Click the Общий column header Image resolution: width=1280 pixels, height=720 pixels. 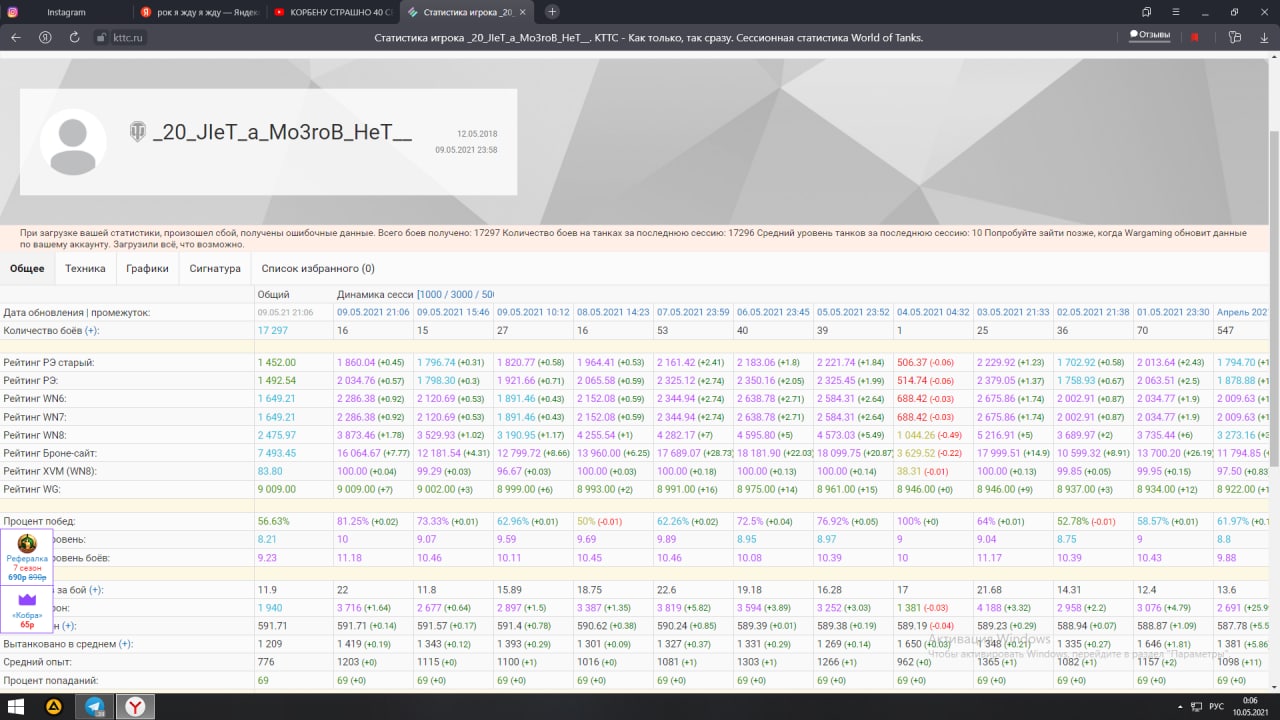pyautogui.click(x=273, y=295)
